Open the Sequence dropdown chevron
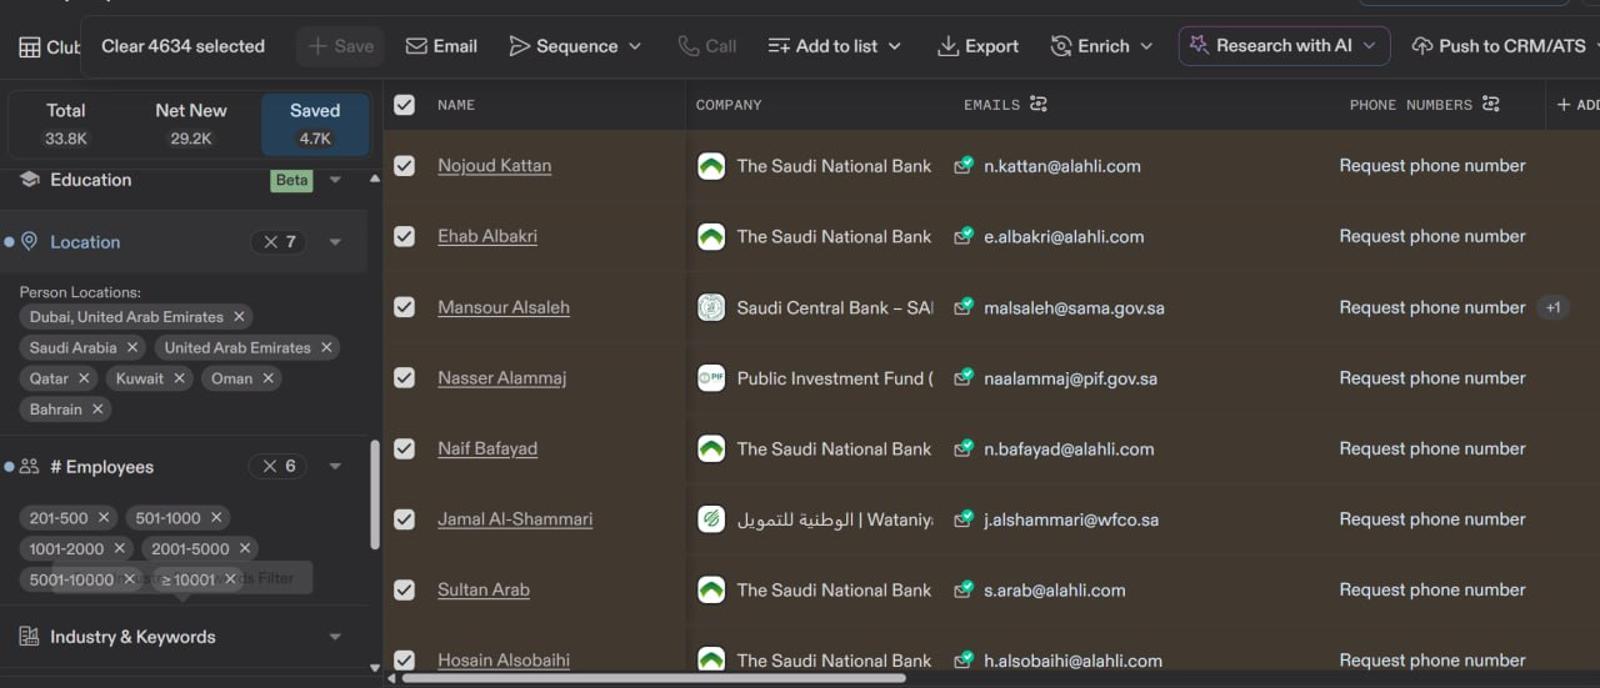This screenshot has width=1600, height=688. click(x=635, y=46)
